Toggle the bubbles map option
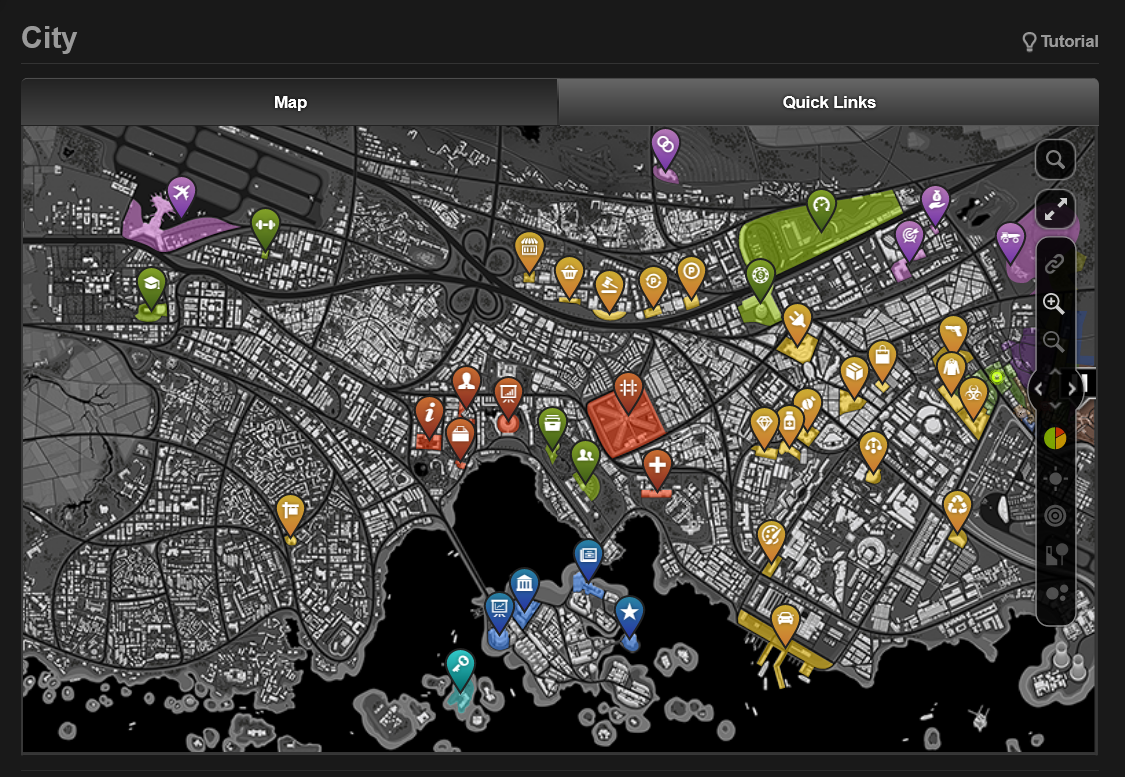The width and height of the screenshot is (1125, 777). pyautogui.click(x=1056, y=593)
